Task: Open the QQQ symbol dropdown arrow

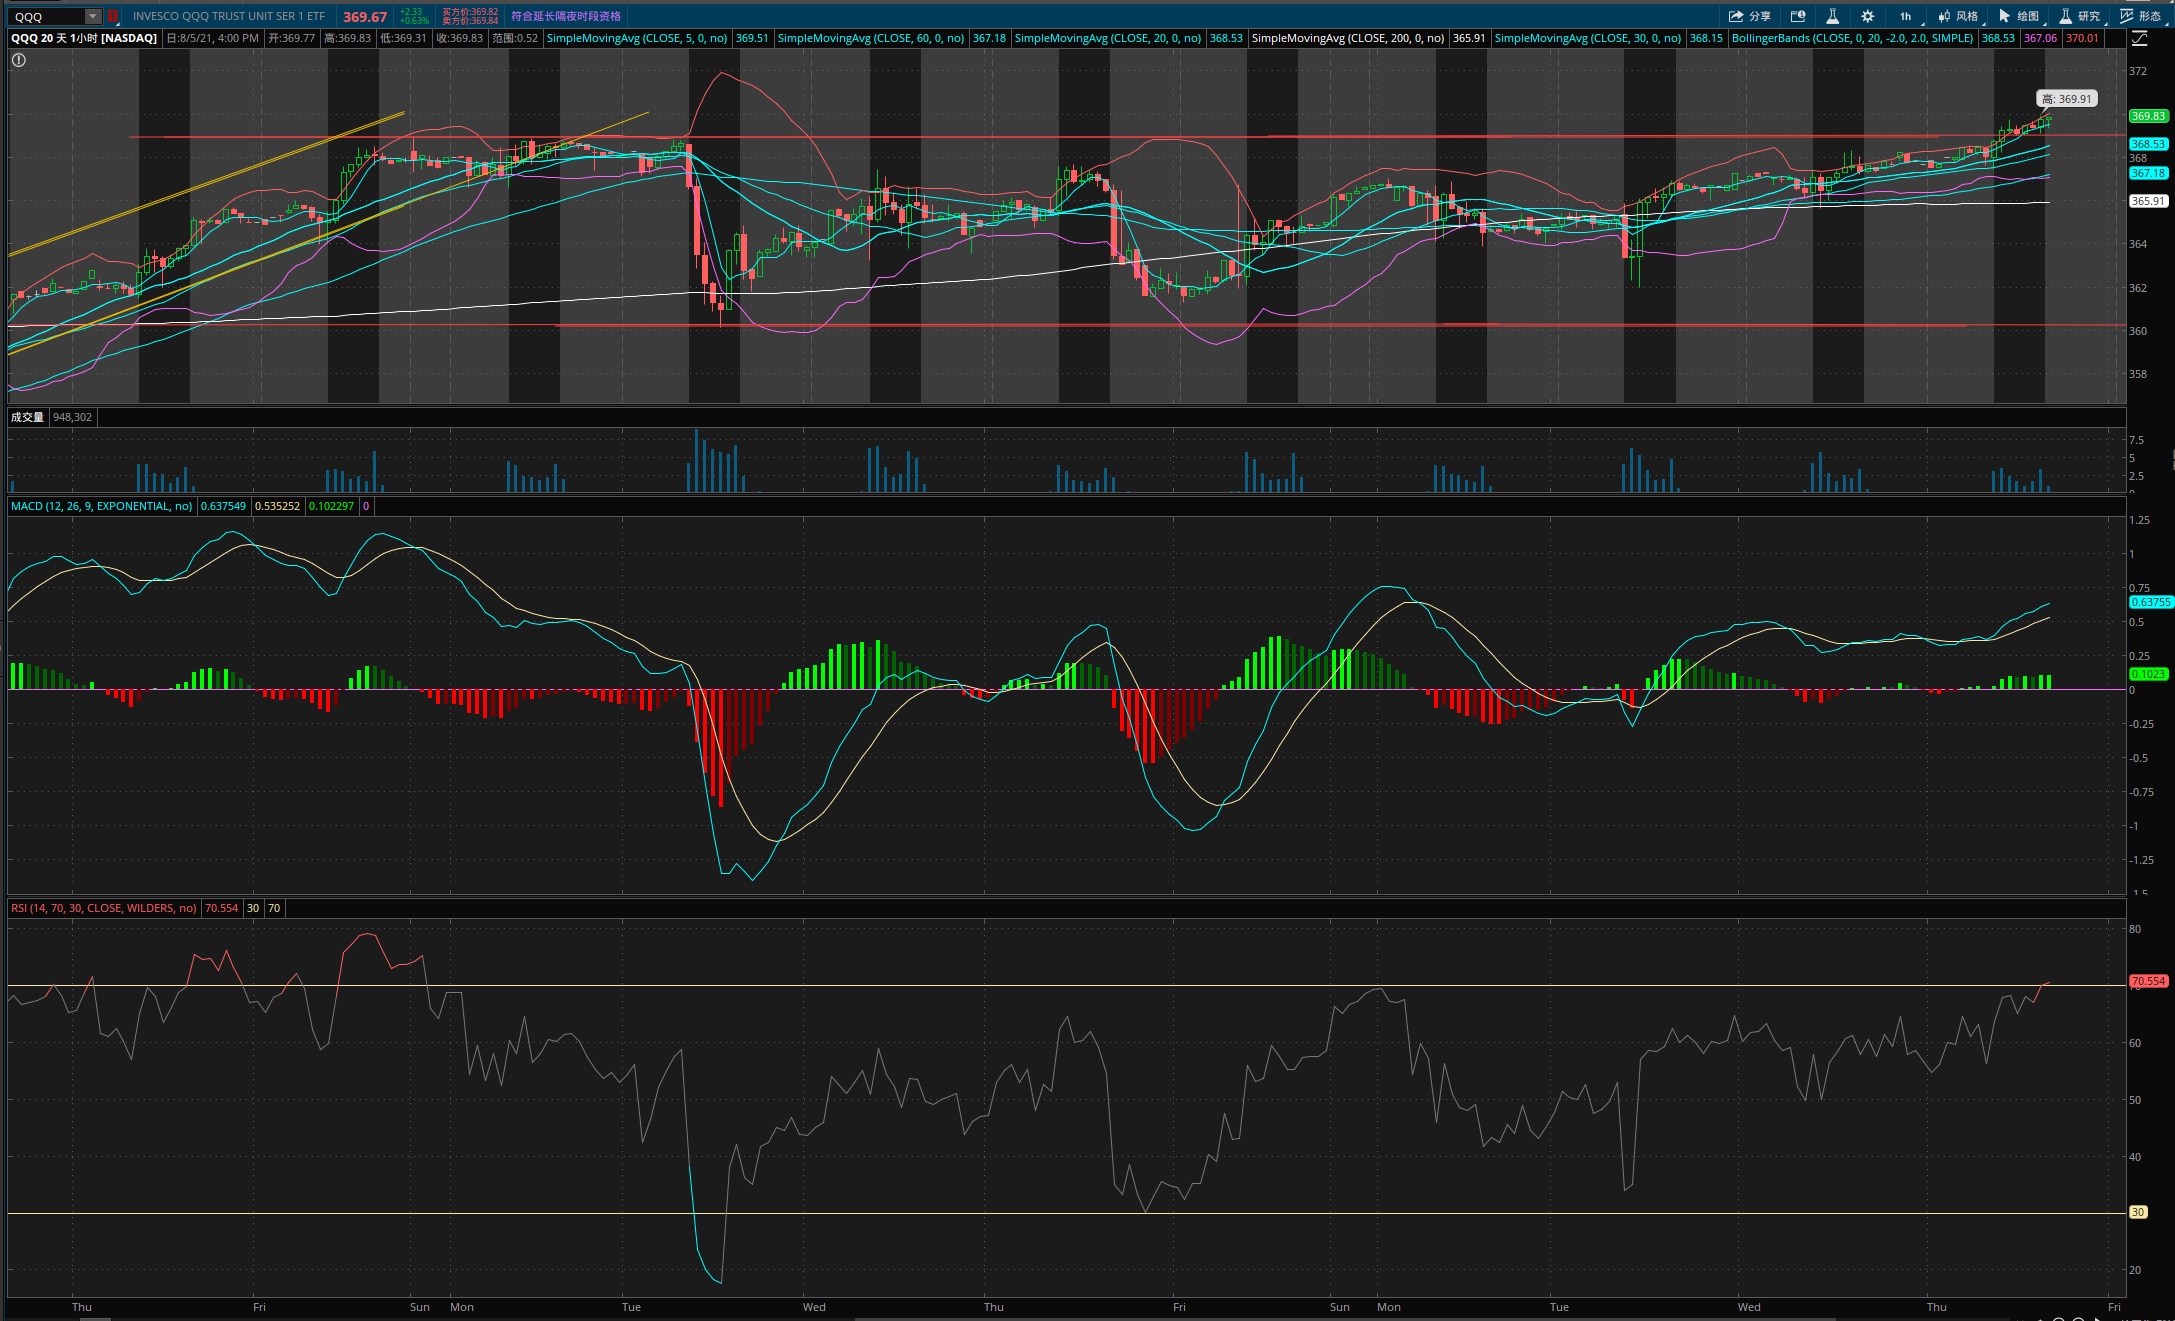Action: pos(92,16)
